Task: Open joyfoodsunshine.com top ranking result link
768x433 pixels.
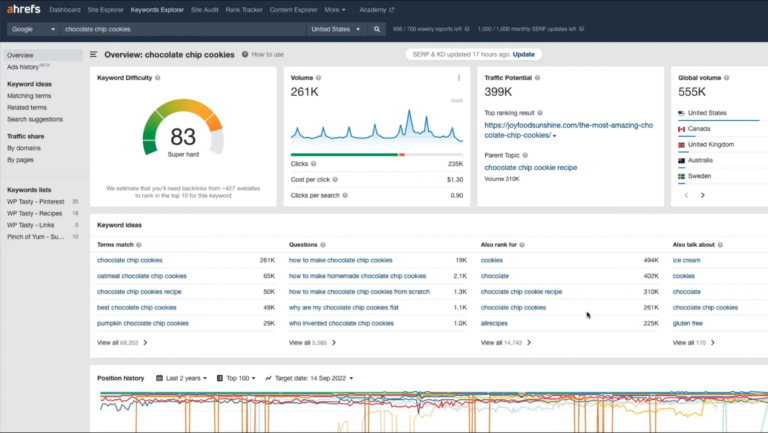Action: [569, 130]
